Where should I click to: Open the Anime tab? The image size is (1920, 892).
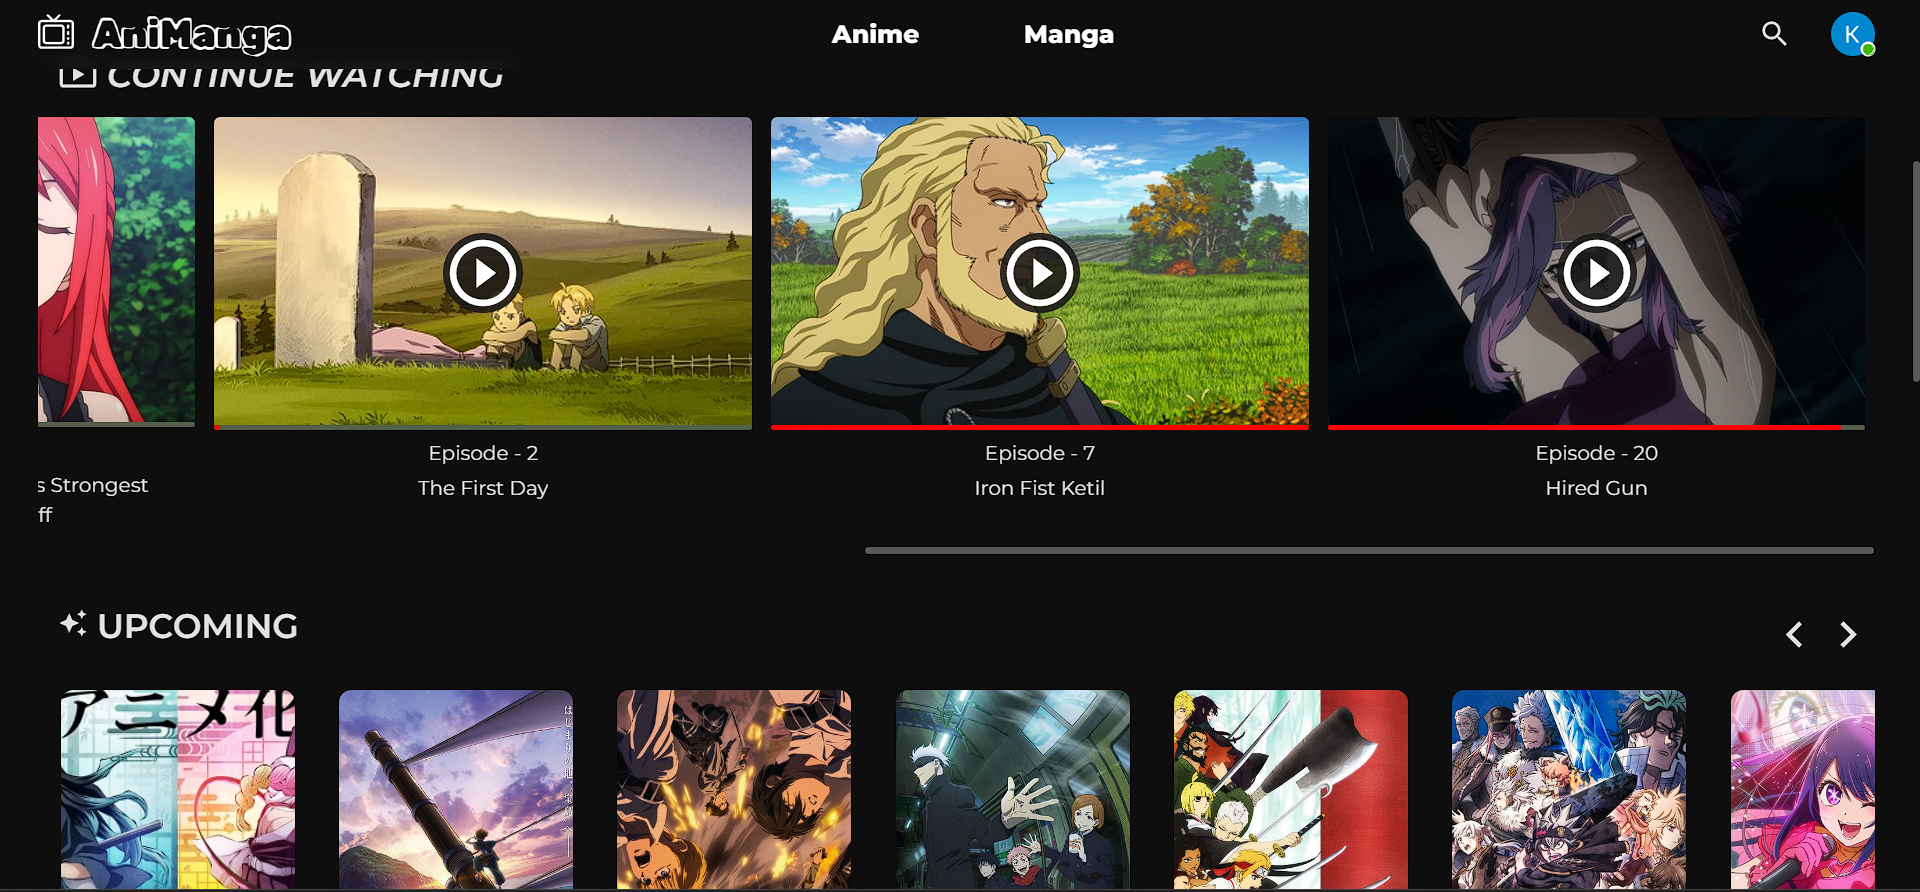(875, 34)
